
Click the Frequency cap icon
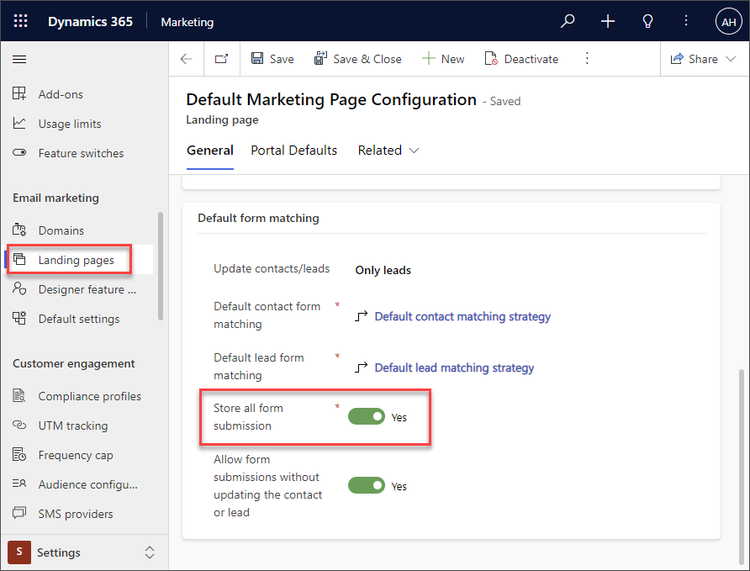pos(19,455)
